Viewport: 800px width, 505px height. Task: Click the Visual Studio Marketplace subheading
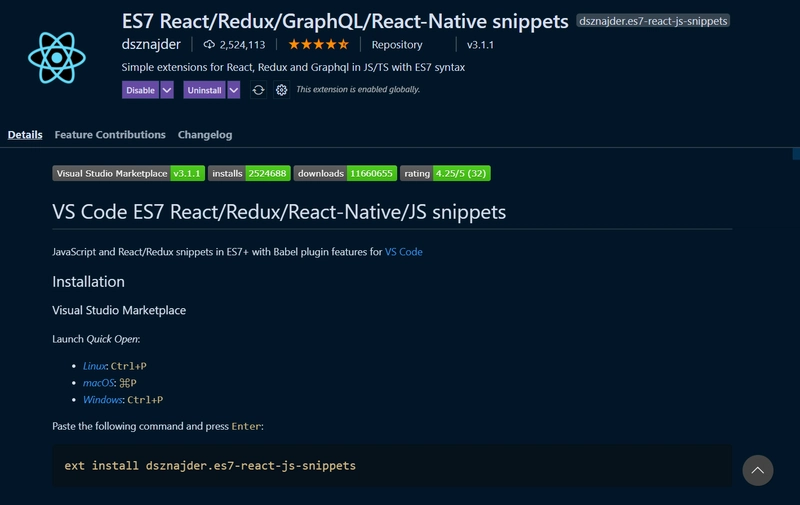119,310
